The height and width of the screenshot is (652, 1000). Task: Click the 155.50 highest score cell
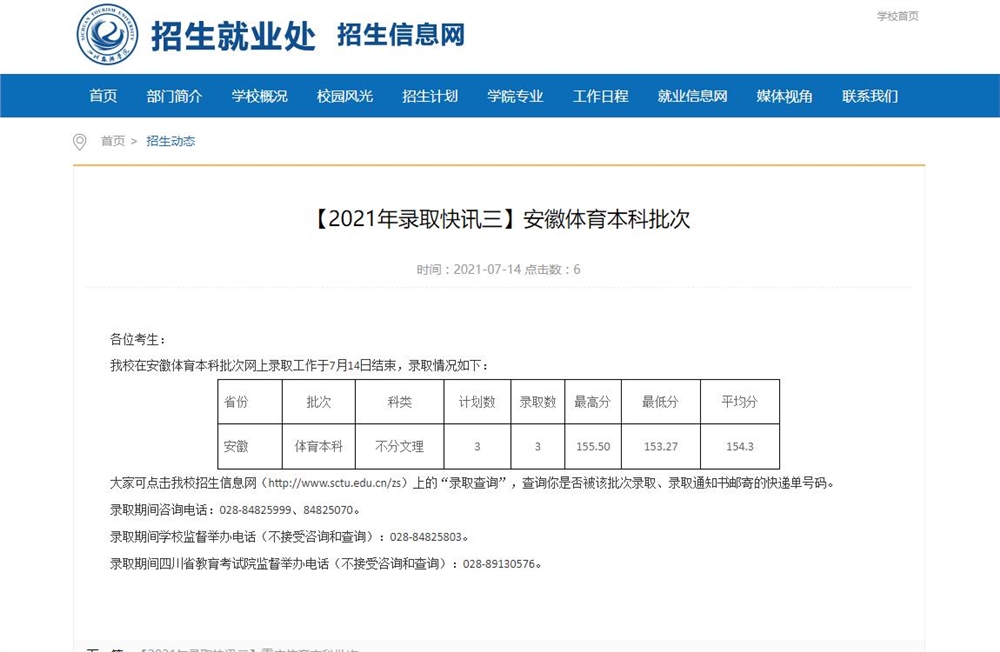click(x=593, y=447)
